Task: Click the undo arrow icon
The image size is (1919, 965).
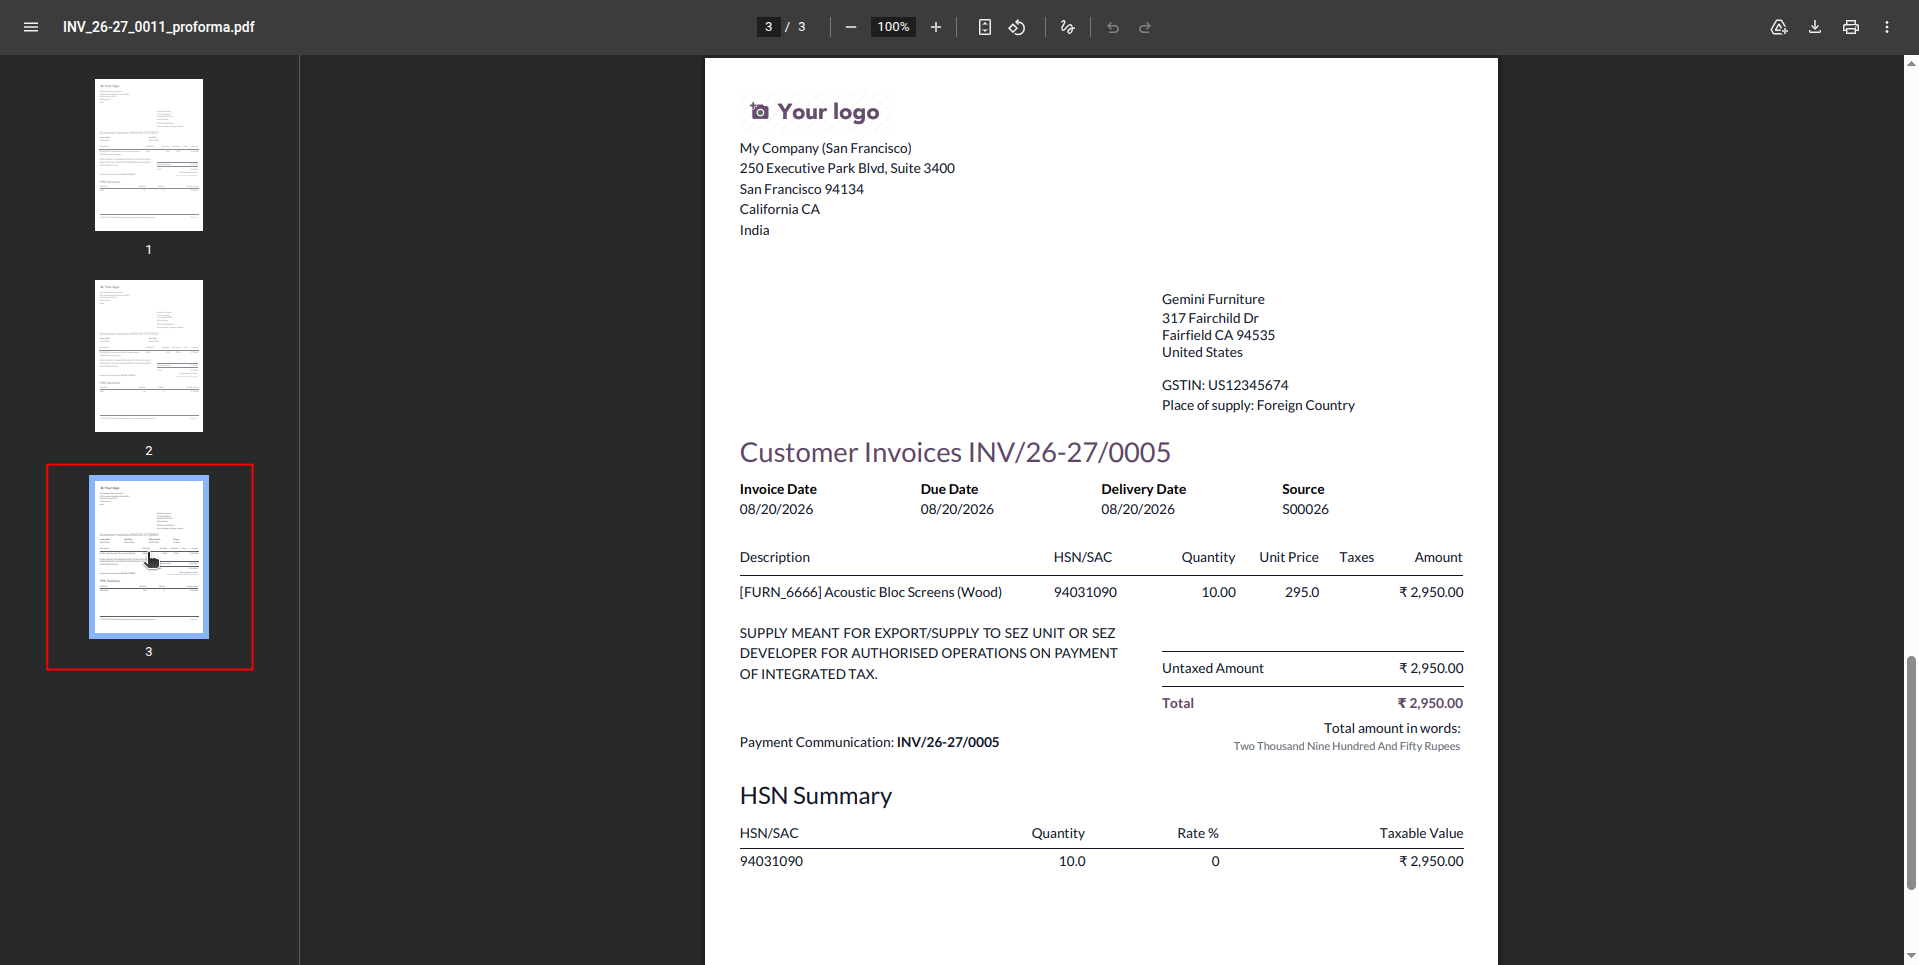Action: pos(1113,27)
